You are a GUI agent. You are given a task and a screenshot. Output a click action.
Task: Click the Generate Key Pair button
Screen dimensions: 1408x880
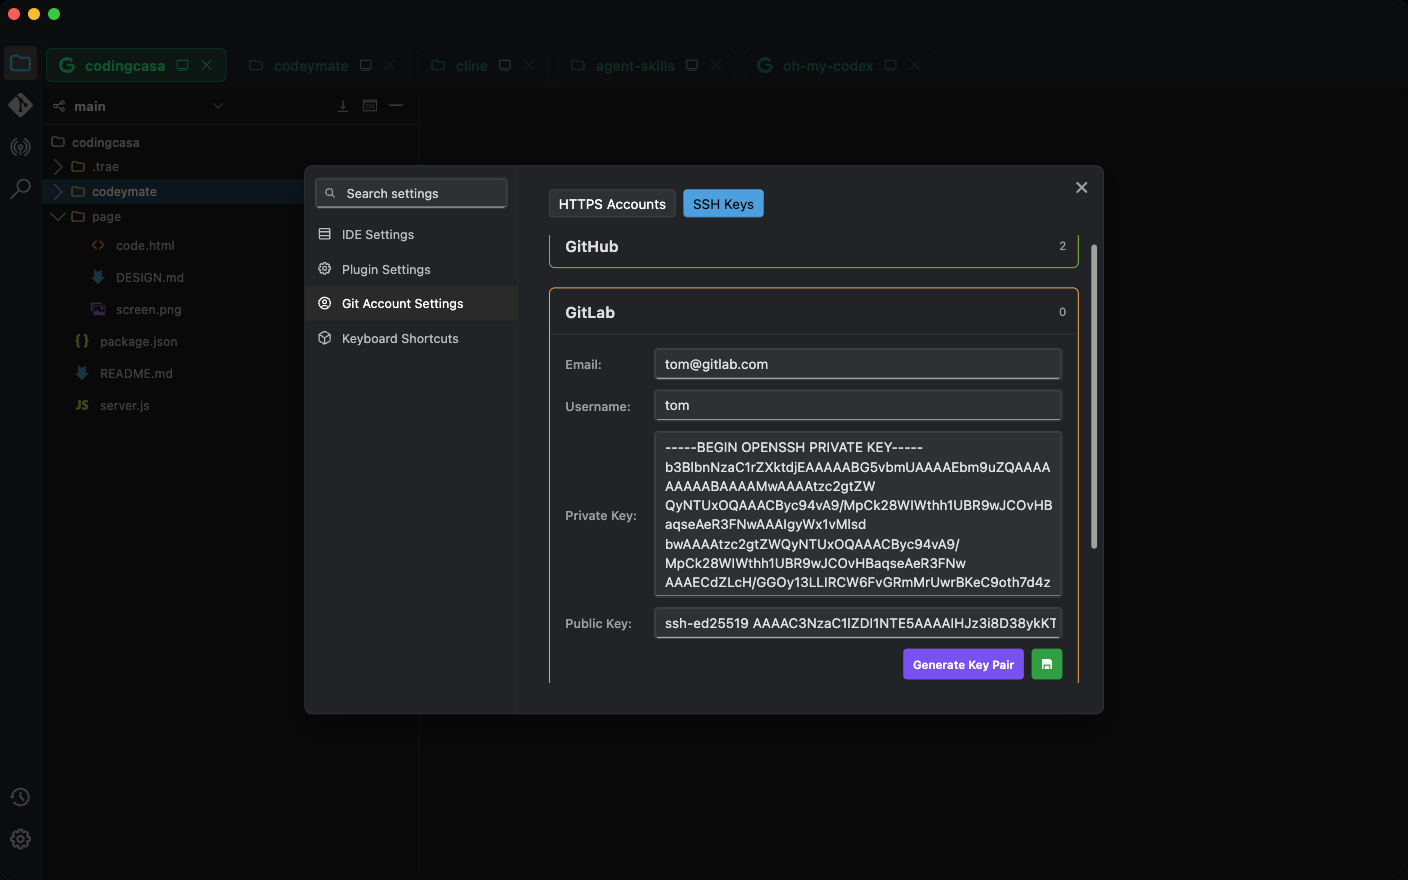(963, 664)
